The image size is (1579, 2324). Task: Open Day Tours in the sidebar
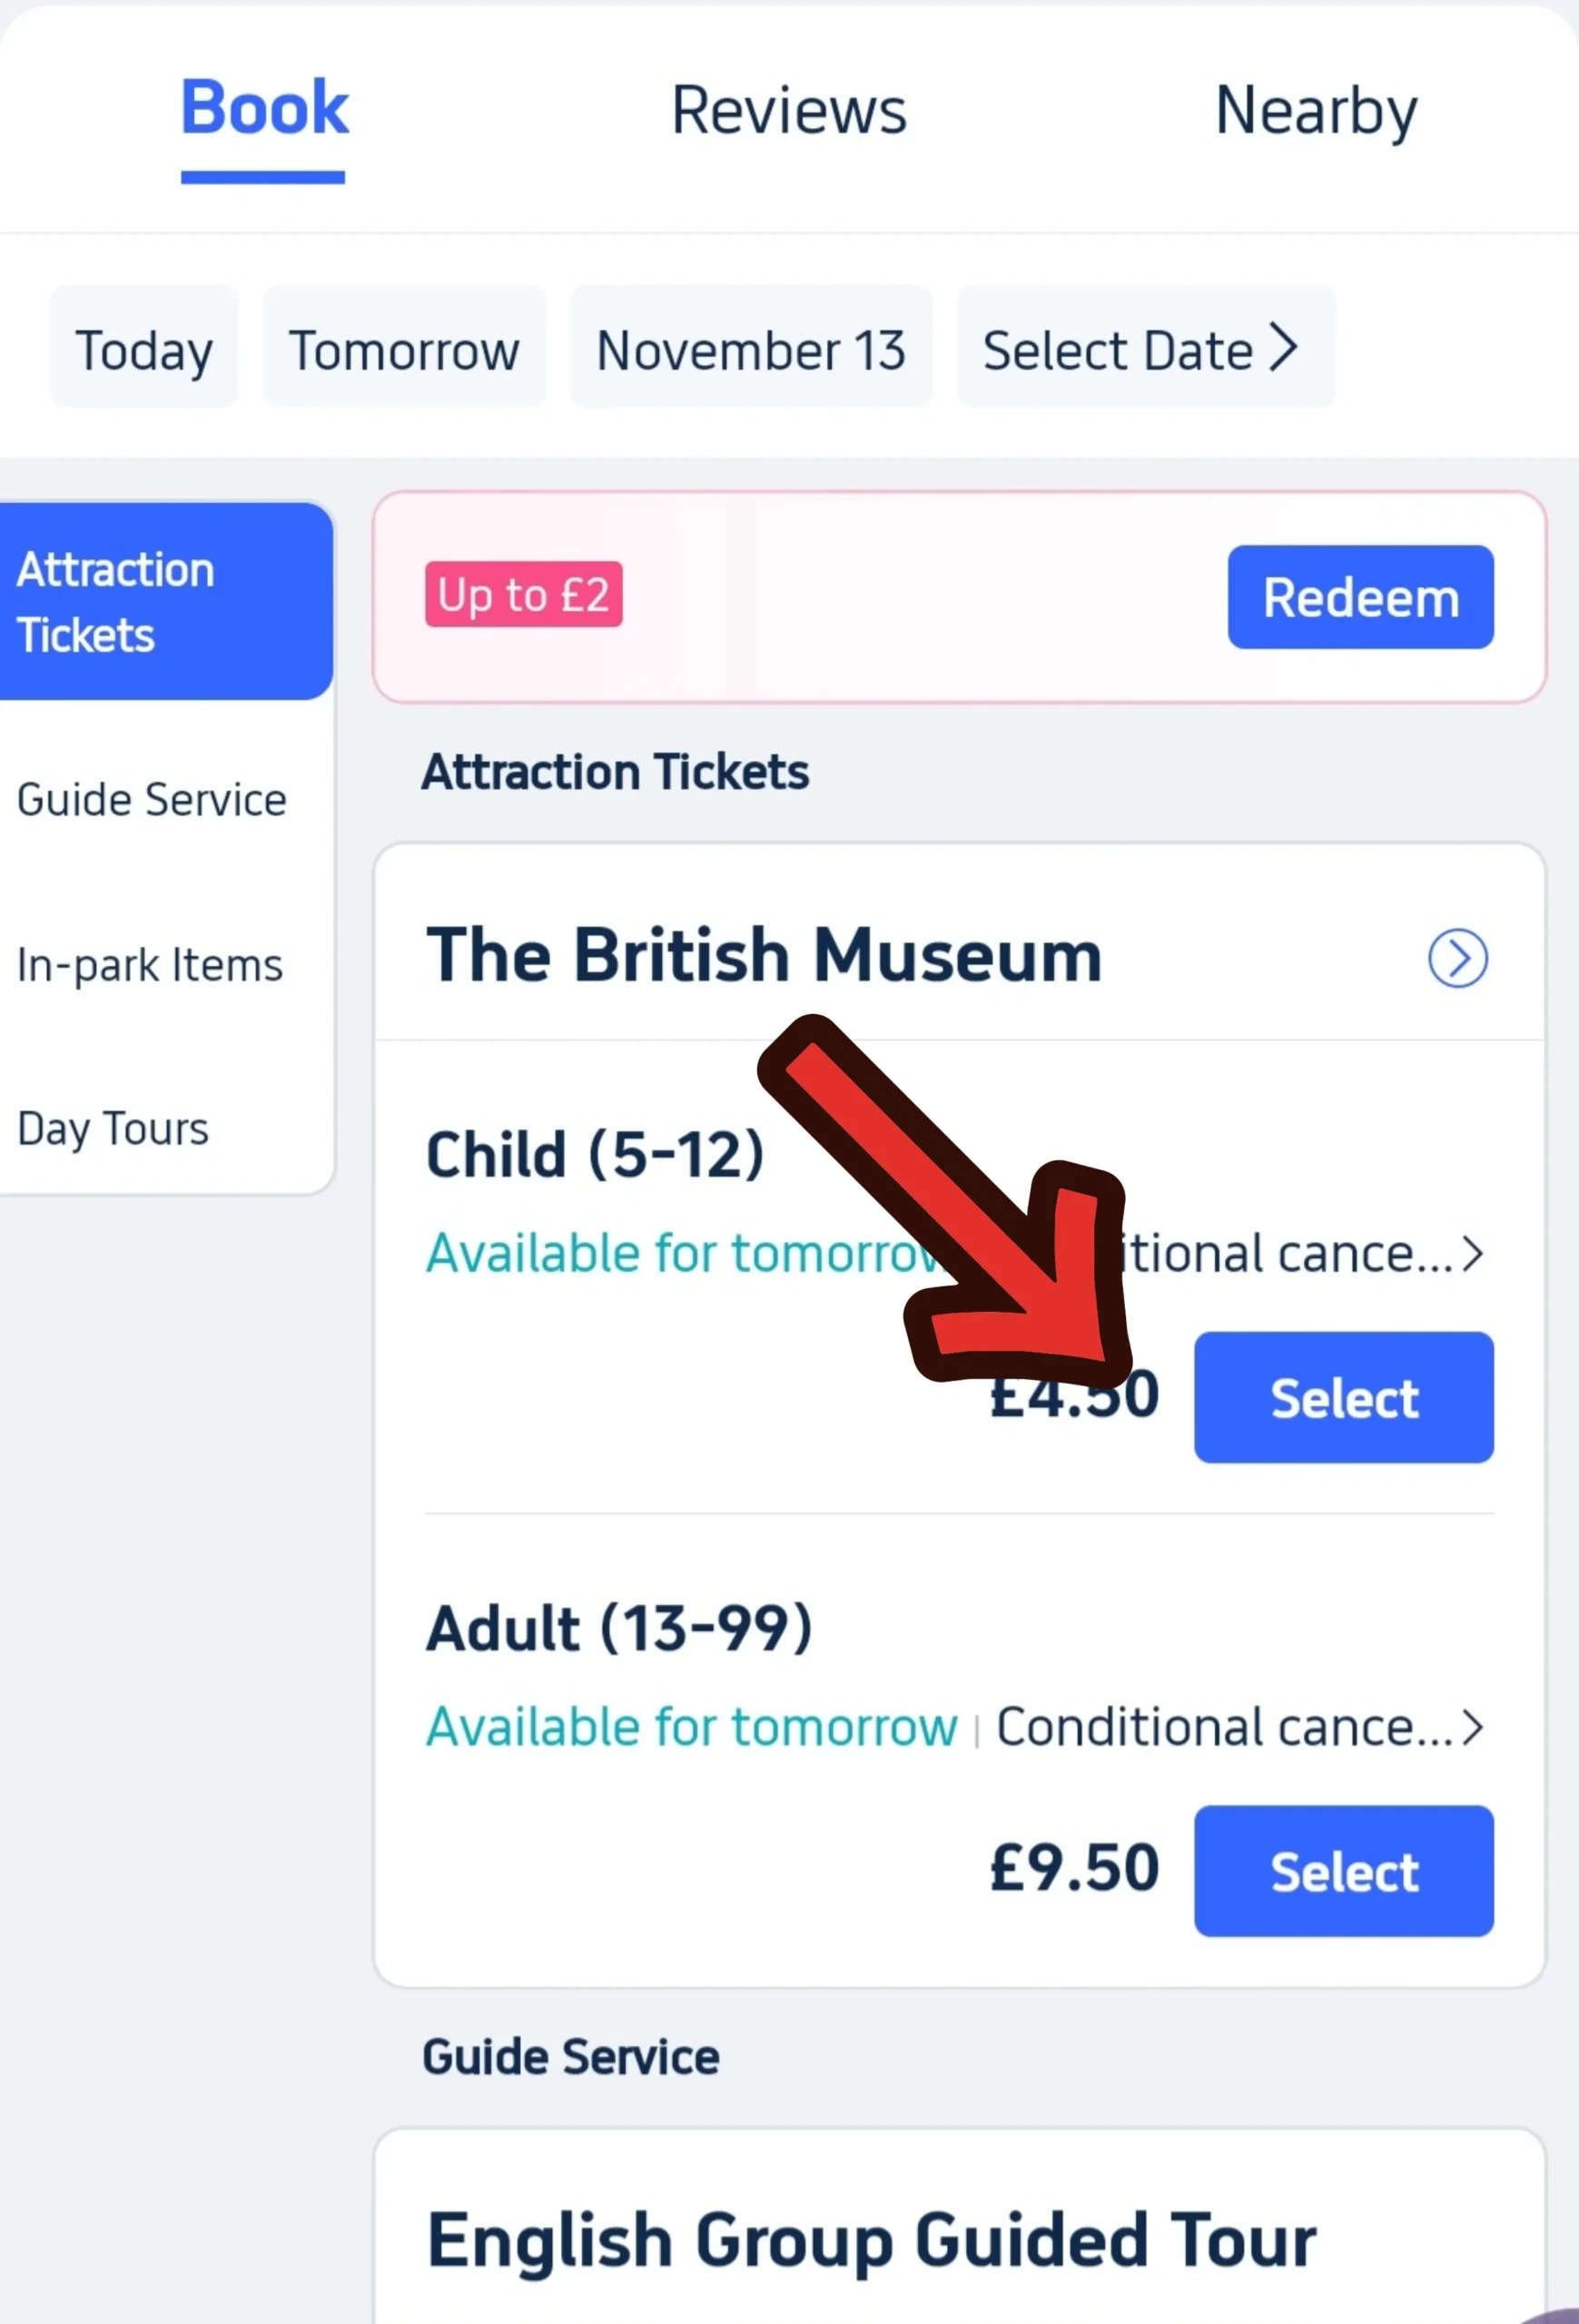tap(113, 1129)
